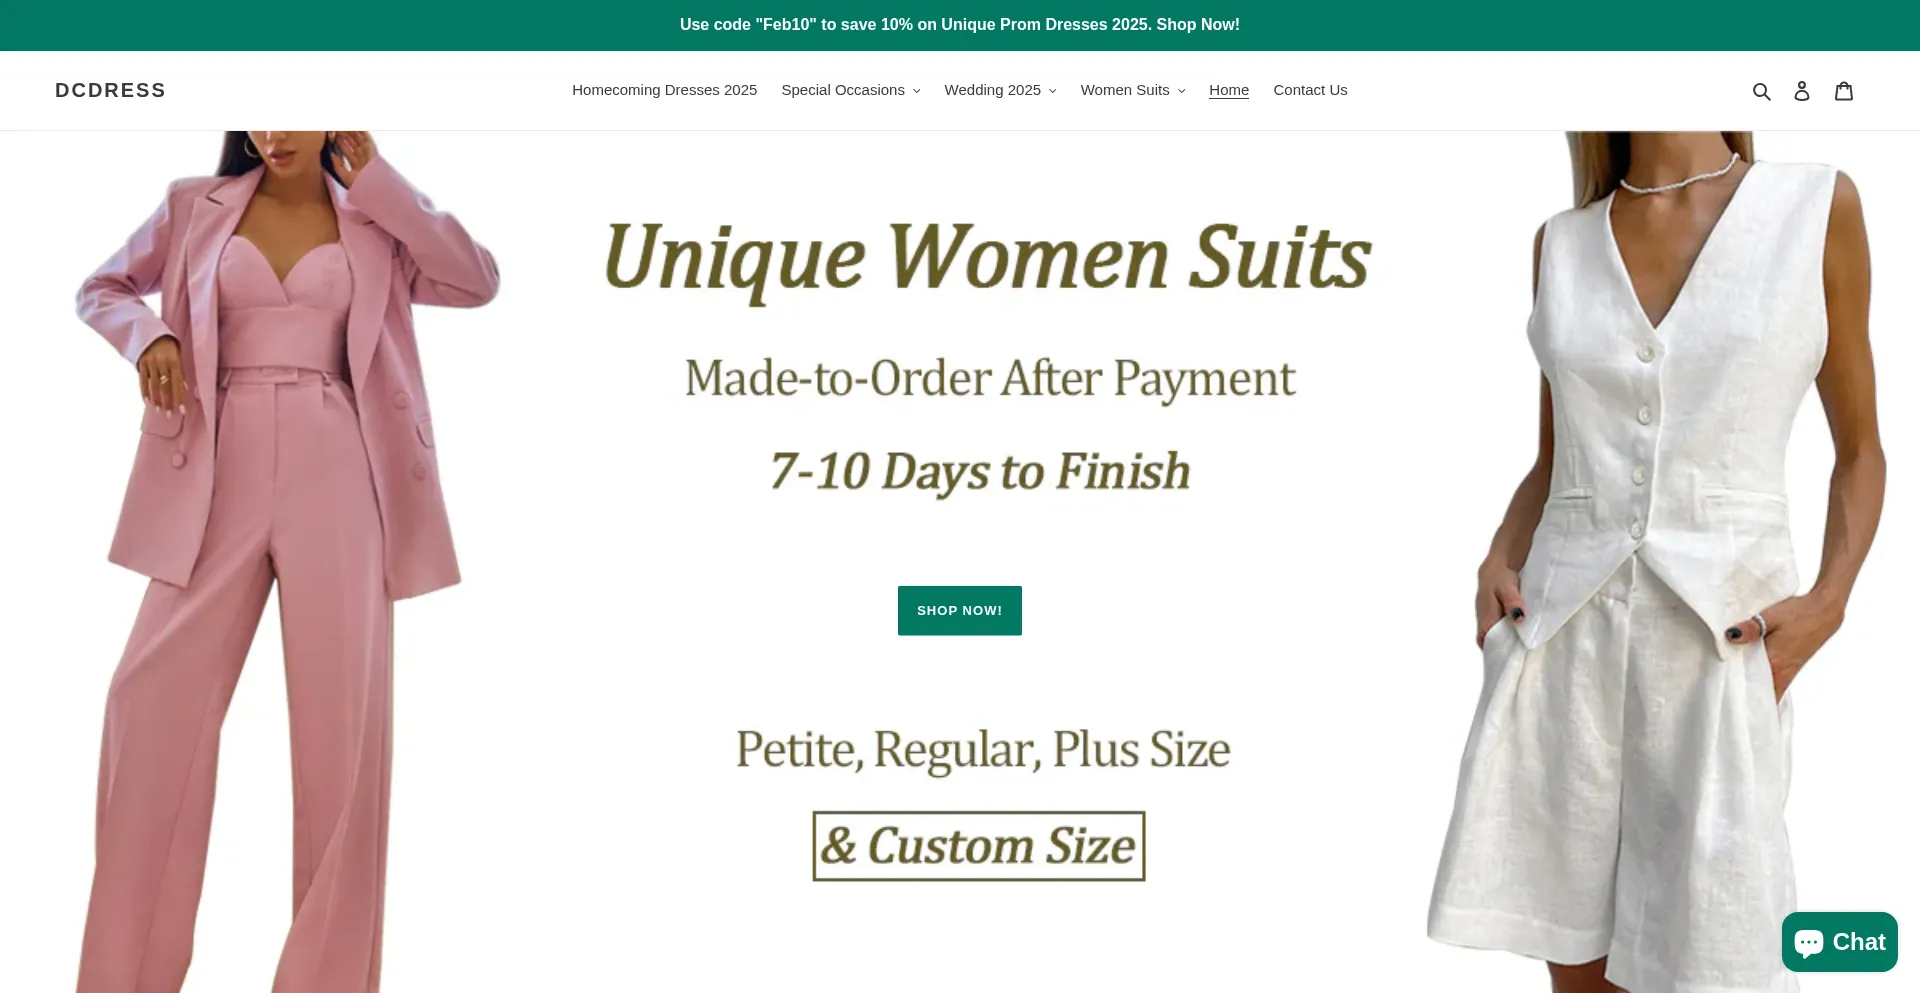Click the DCDRESS store logo
The width and height of the screenshot is (1920, 993).
[x=110, y=90]
